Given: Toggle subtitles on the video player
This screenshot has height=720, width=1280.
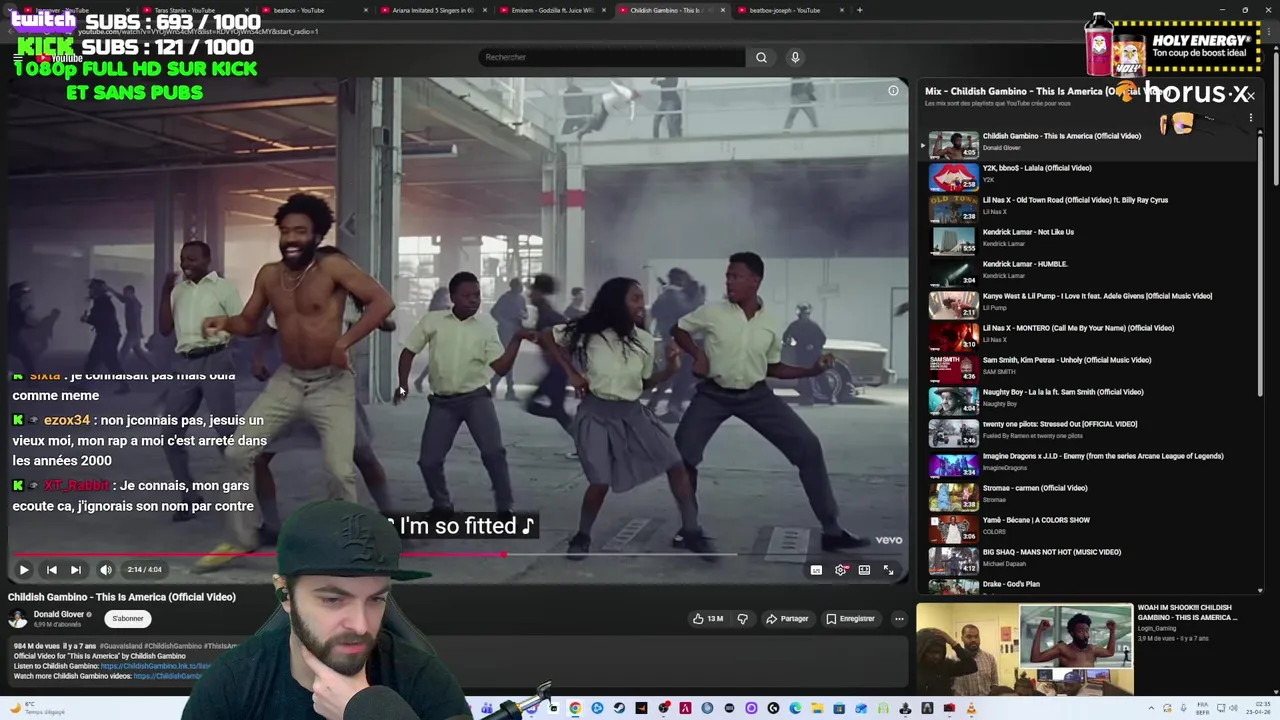Looking at the screenshot, I should [x=816, y=570].
